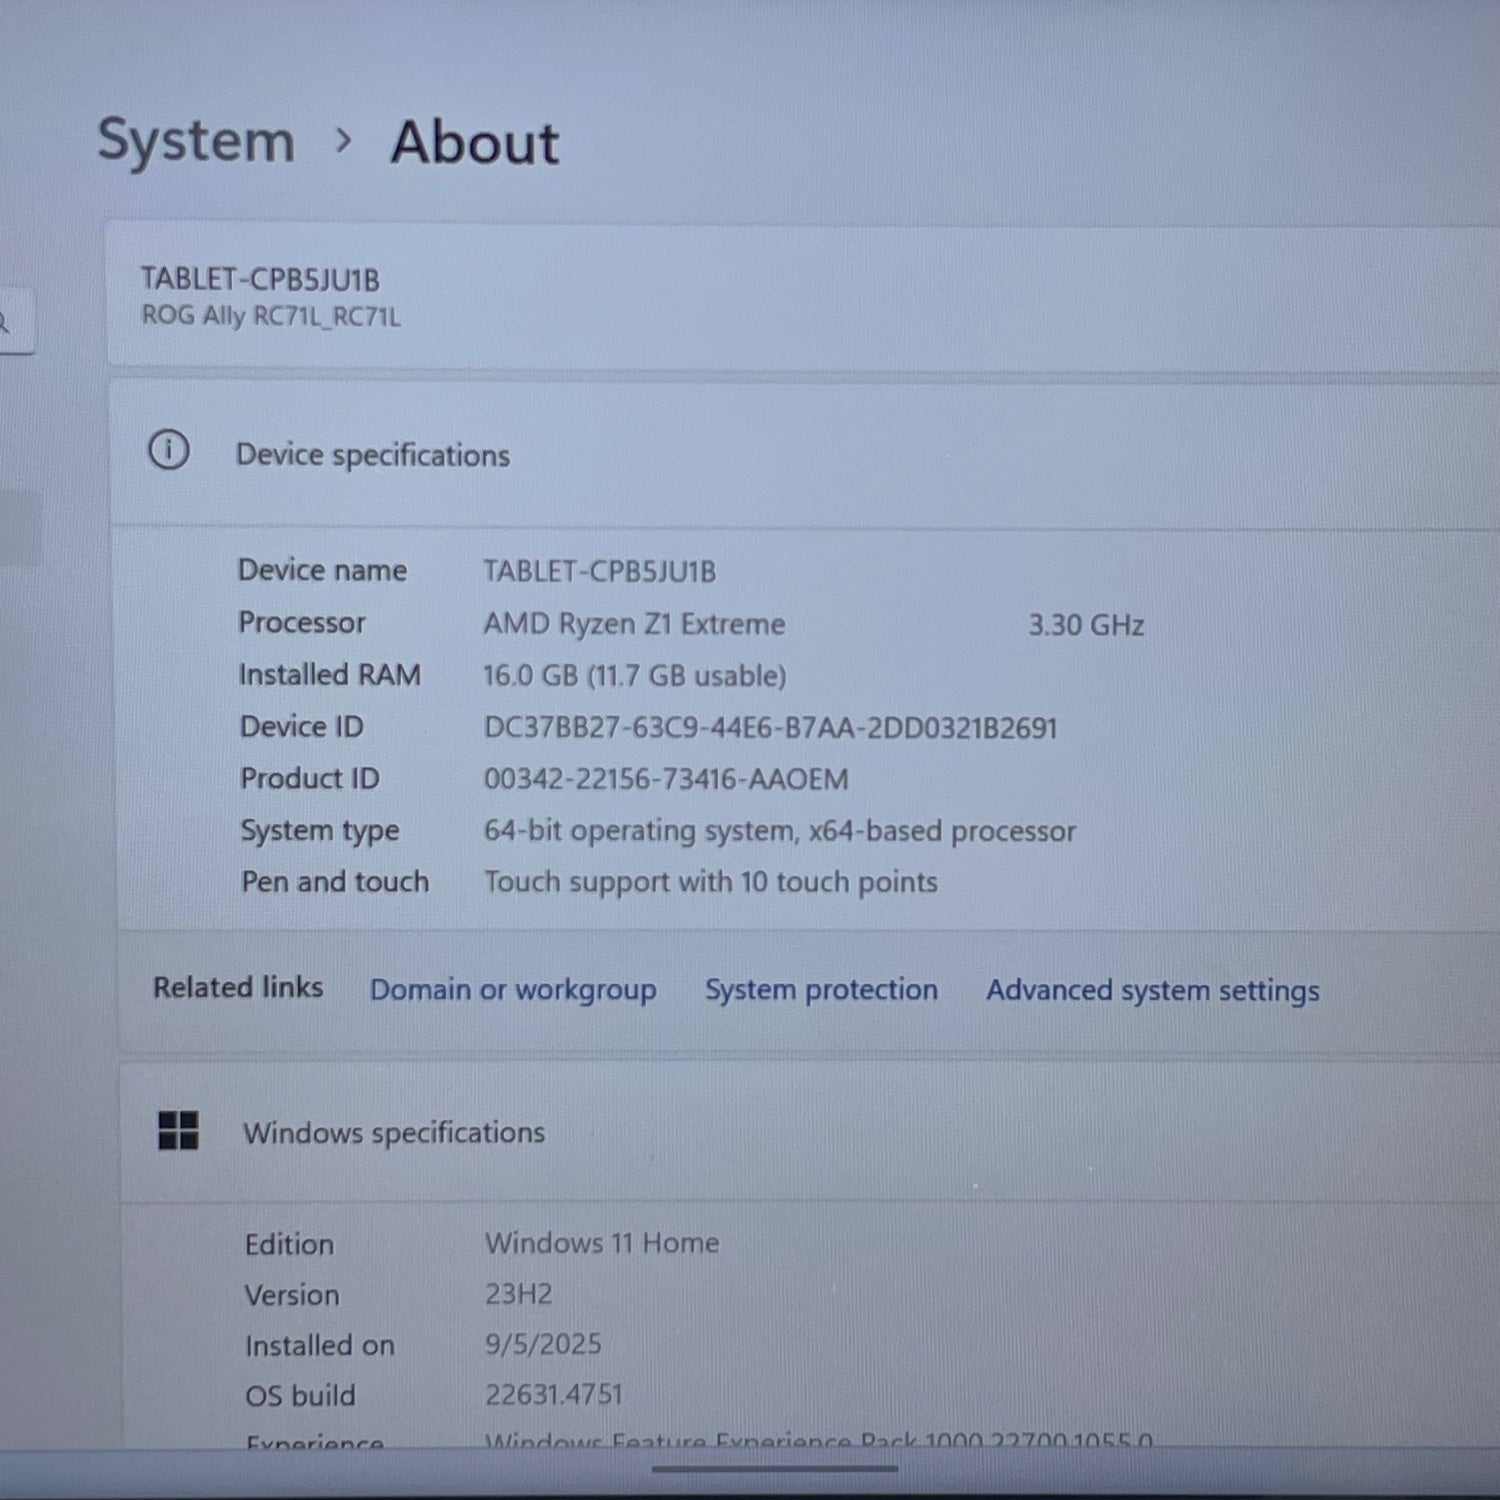
Task: Click the Related links label
Action: click(238, 987)
